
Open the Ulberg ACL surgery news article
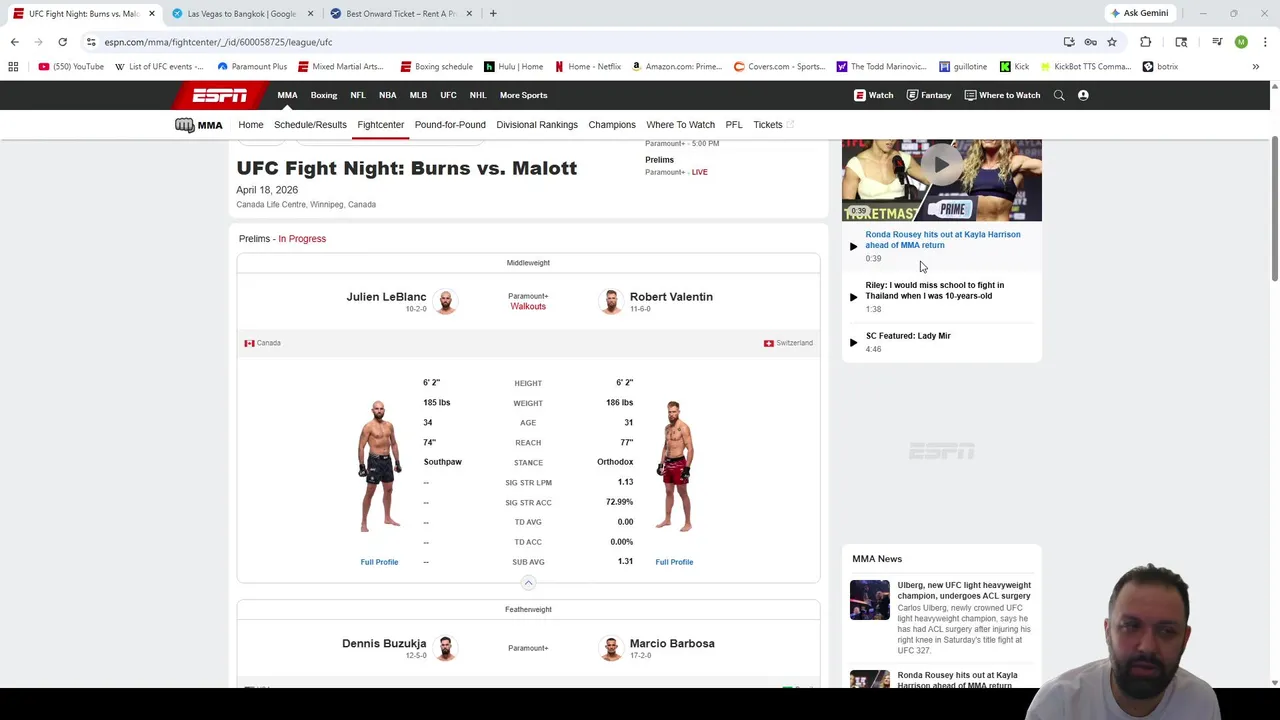[964, 591]
